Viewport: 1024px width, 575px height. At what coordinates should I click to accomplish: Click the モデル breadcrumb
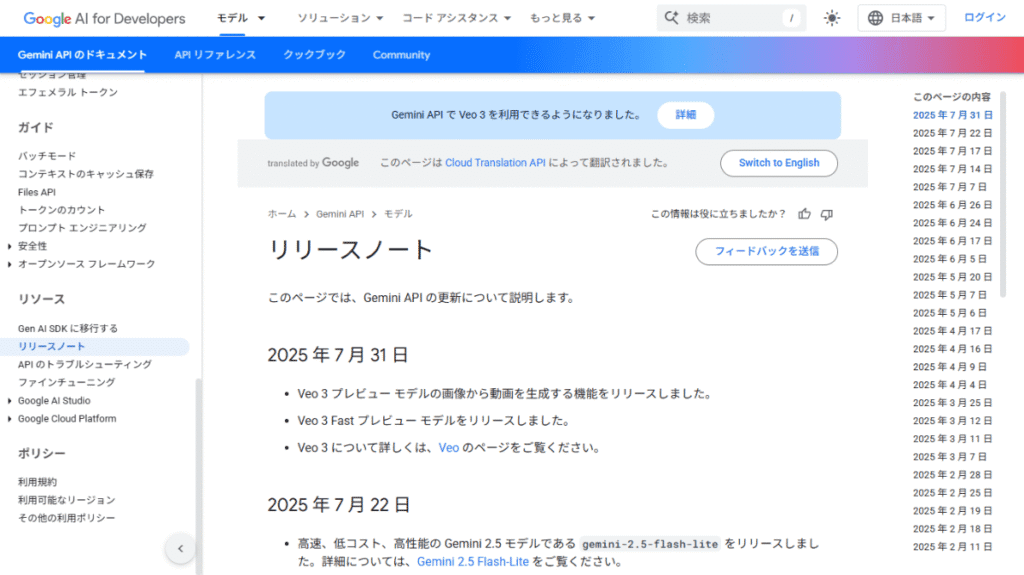pos(398,214)
